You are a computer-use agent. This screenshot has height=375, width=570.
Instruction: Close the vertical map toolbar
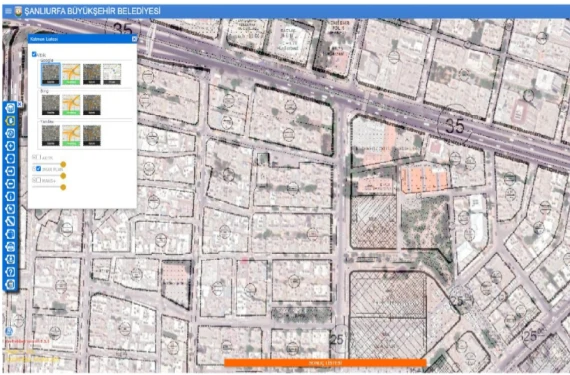point(20,104)
